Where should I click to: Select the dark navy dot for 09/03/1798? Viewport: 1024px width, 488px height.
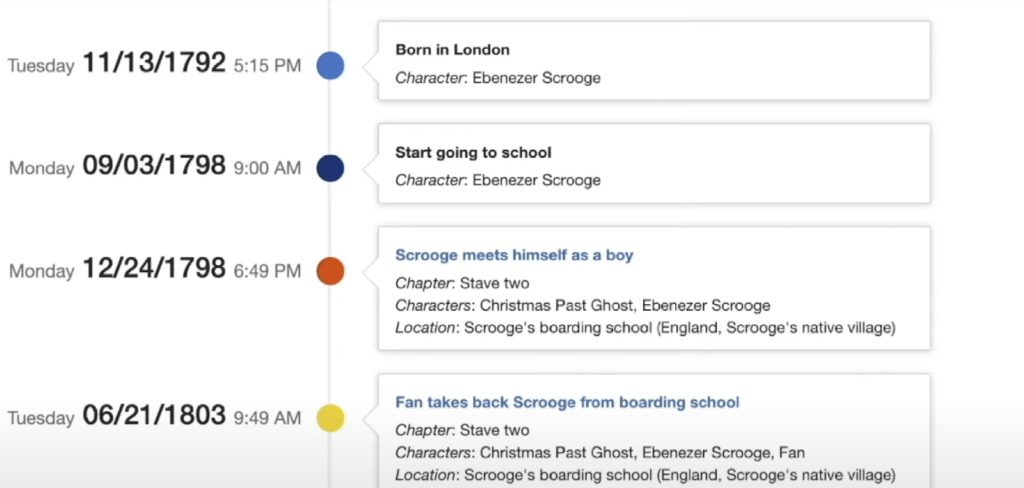click(x=330, y=168)
